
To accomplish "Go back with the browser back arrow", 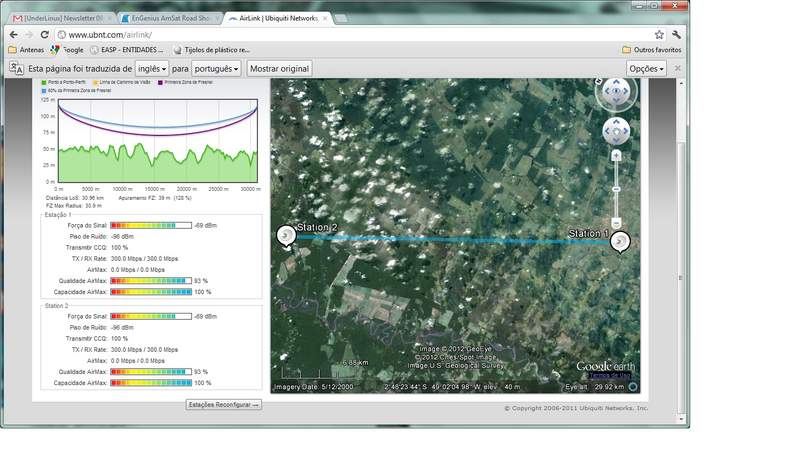I will [x=14, y=35].
